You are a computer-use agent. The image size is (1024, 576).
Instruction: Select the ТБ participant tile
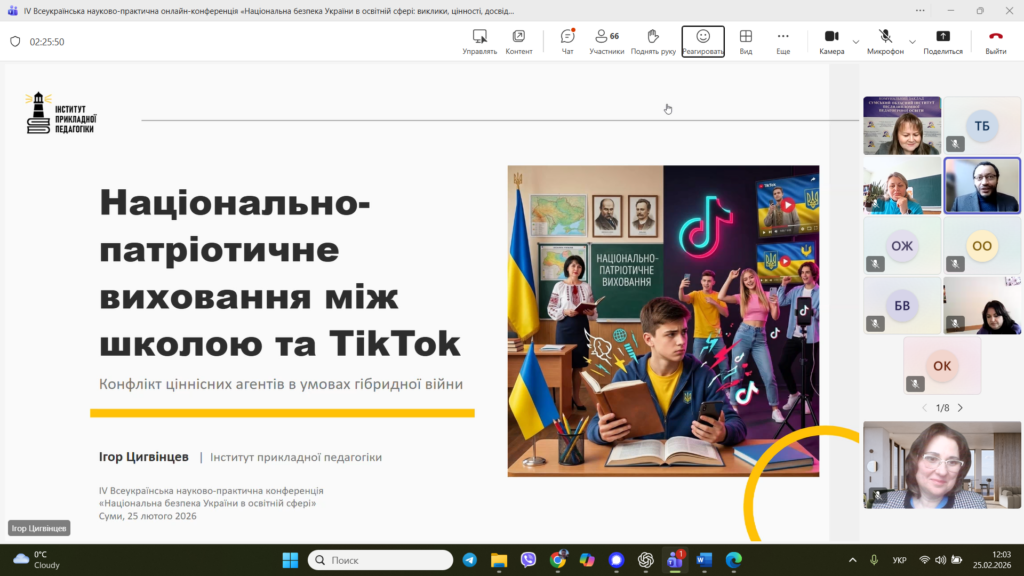(x=982, y=125)
